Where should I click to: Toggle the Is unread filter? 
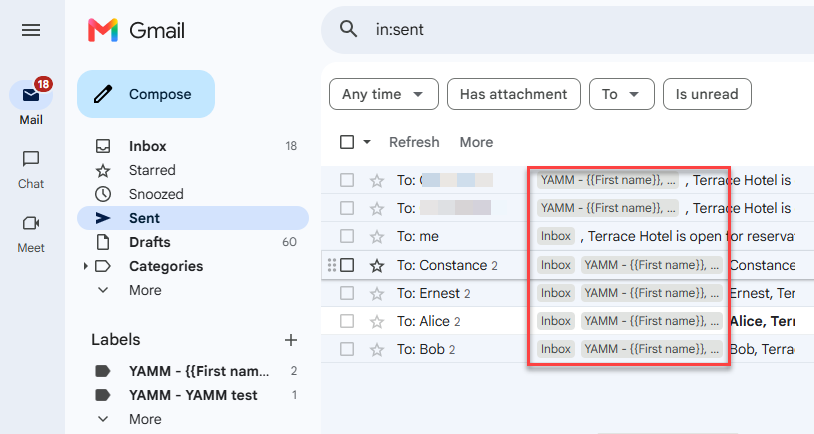click(707, 94)
